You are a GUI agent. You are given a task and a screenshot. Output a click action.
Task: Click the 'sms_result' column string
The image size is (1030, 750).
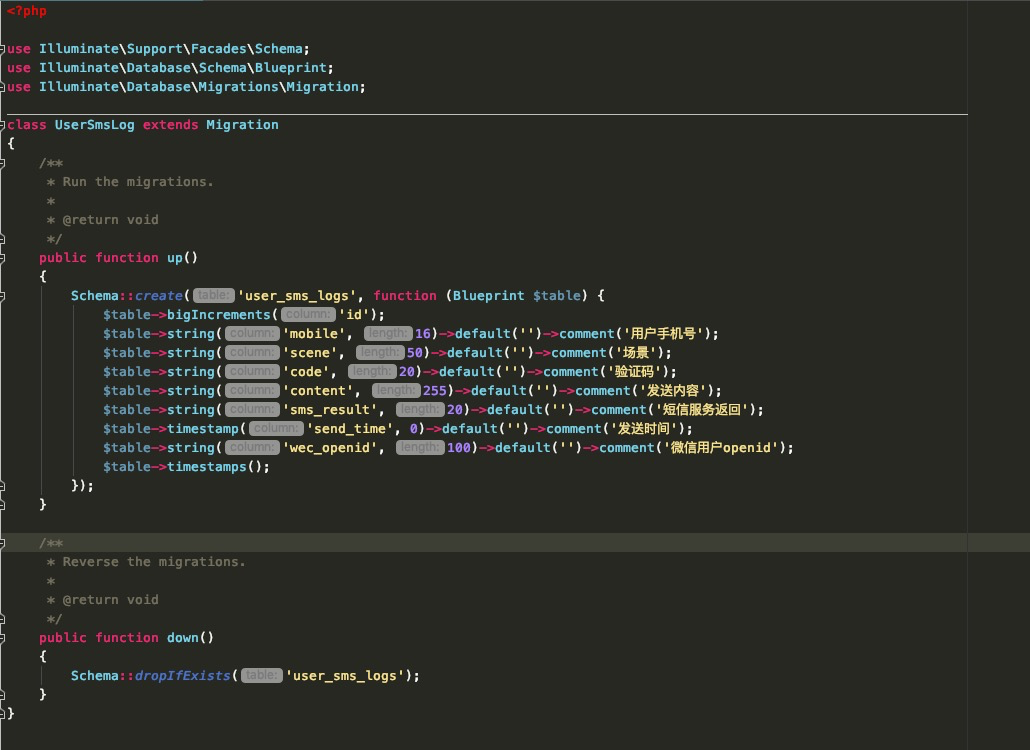point(330,410)
